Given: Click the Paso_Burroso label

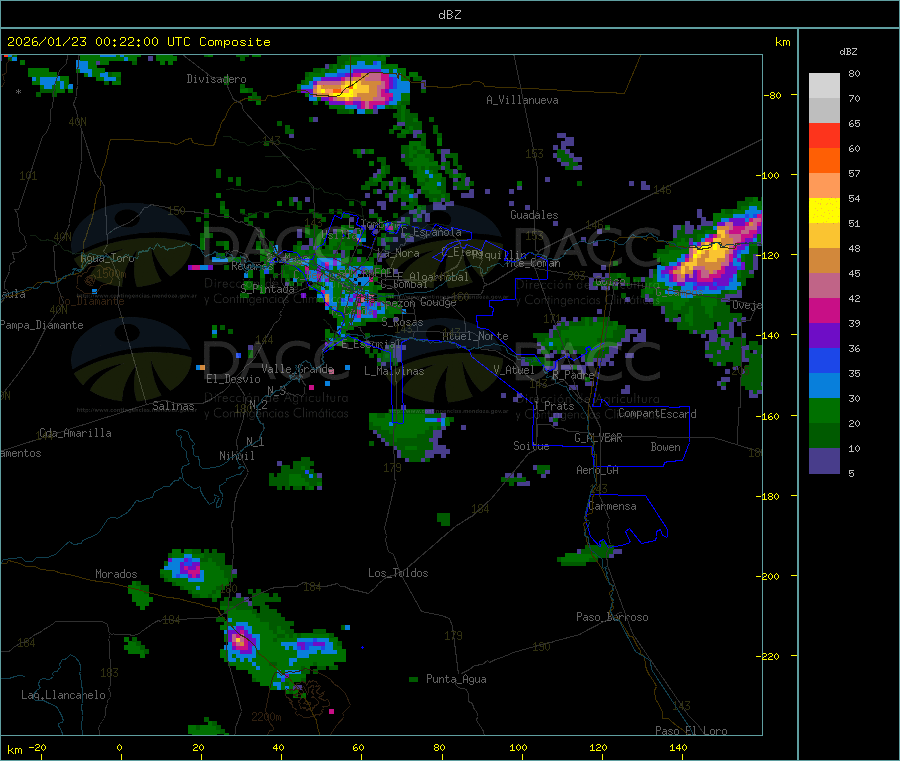Looking at the screenshot, I should [612, 617].
